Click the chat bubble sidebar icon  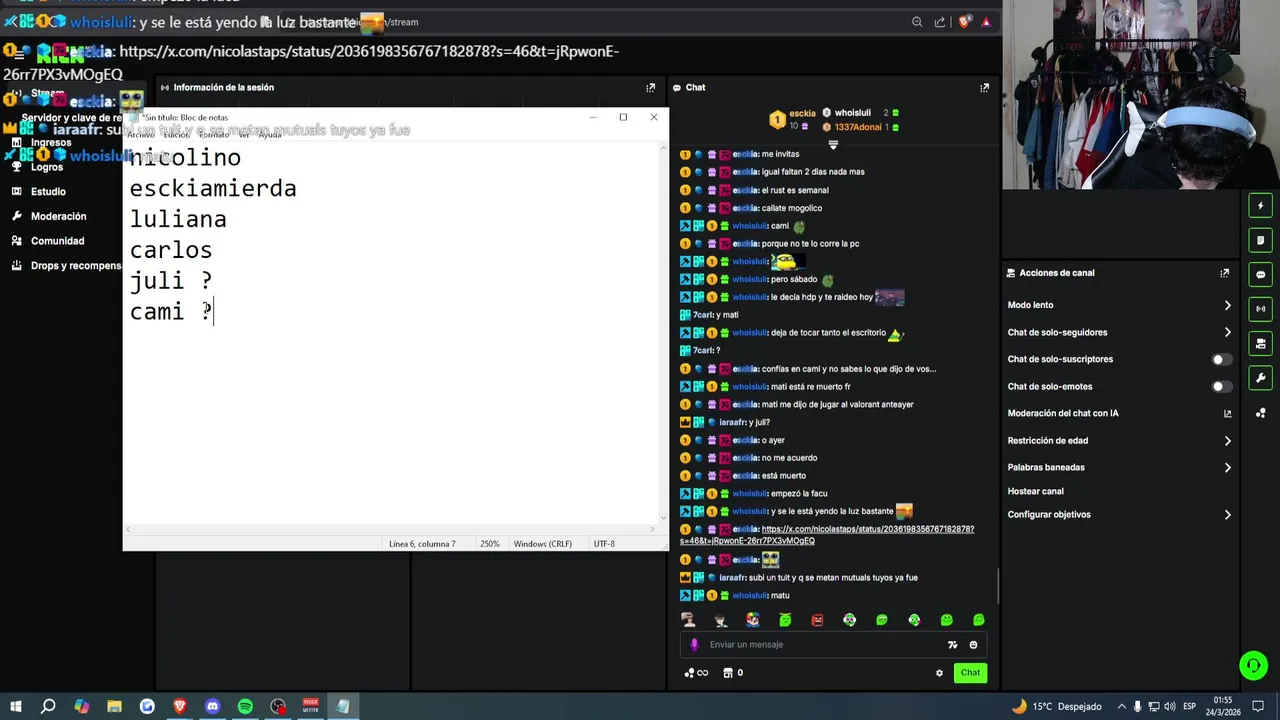[1260, 275]
